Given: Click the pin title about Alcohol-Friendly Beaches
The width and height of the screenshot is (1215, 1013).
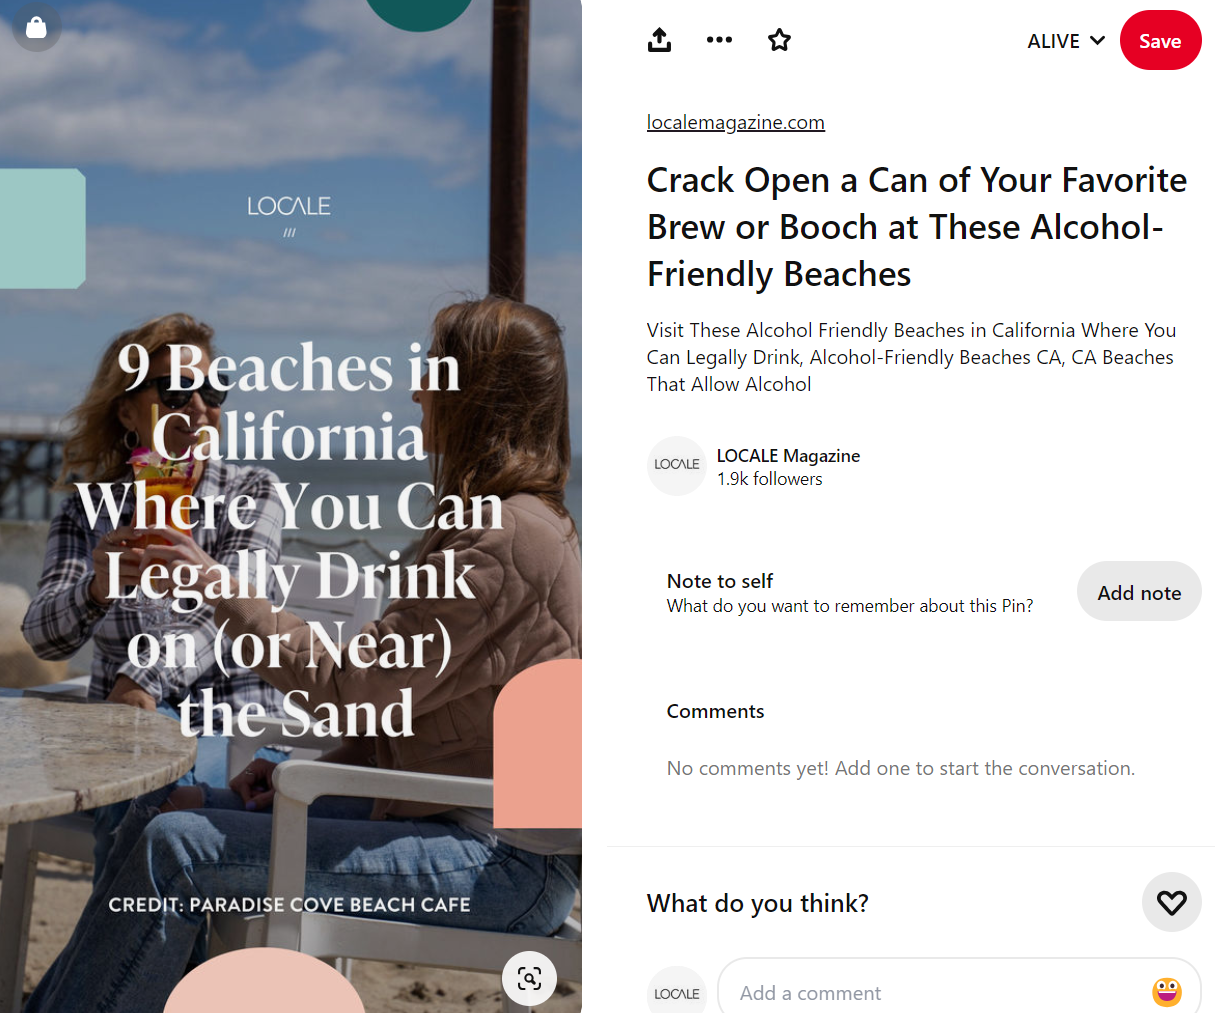Looking at the screenshot, I should click(916, 227).
